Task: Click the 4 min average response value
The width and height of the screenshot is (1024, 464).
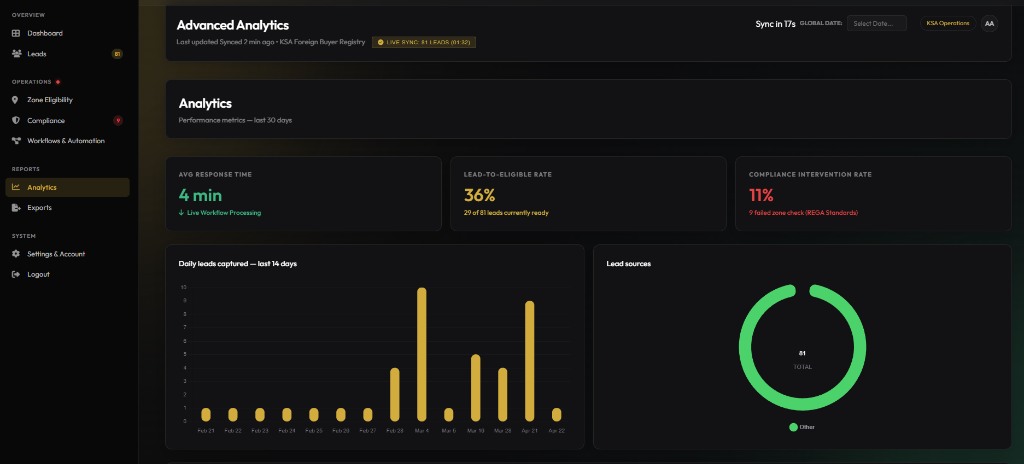Action: click(x=200, y=195)
